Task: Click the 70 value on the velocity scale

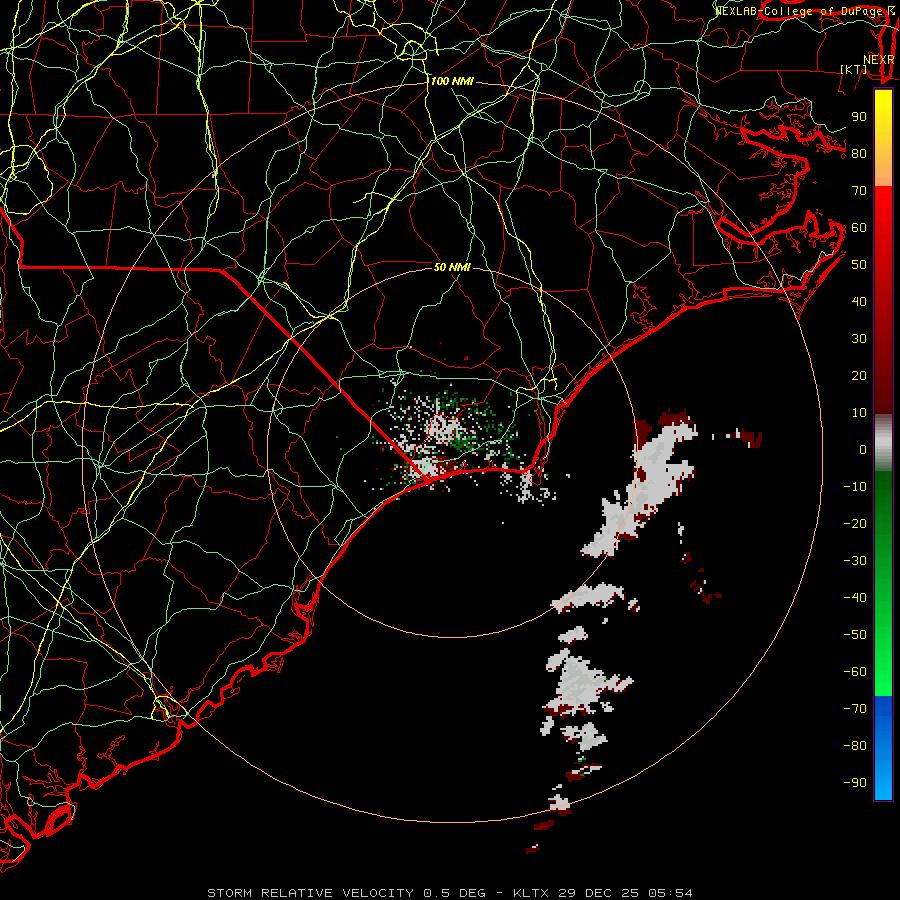Action: click(859, 191)
